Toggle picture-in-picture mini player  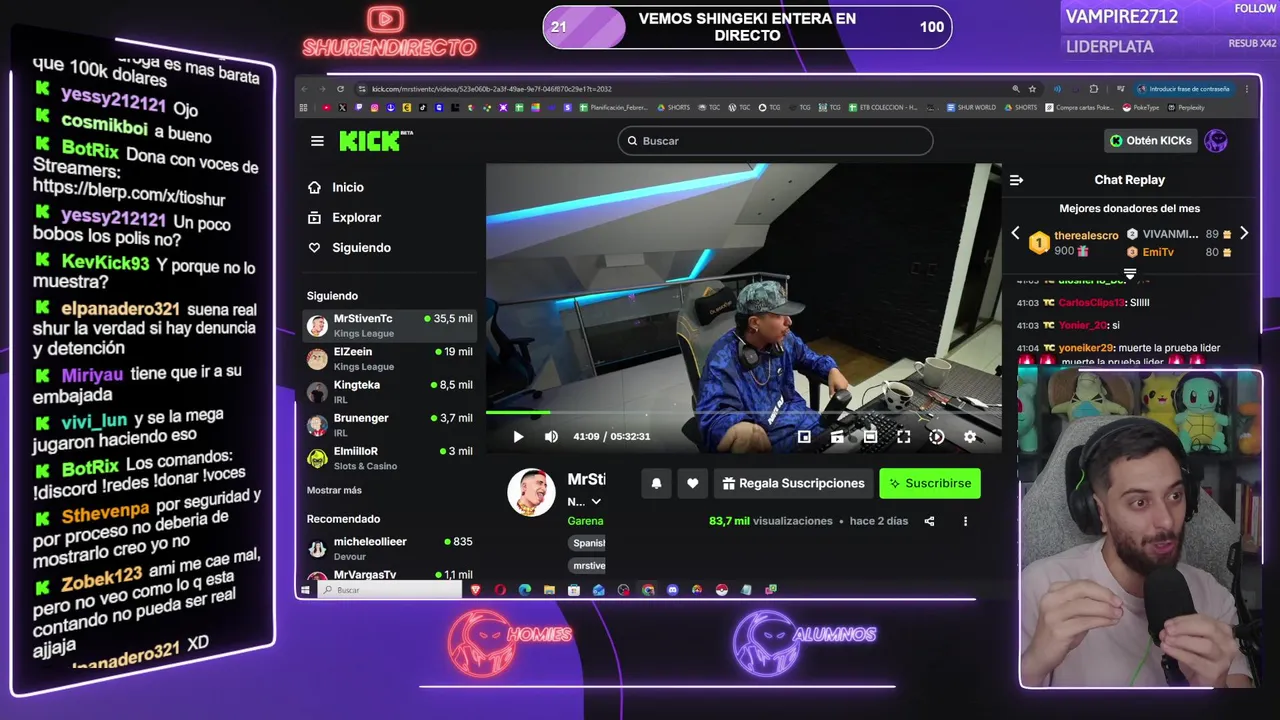[x=804, y=436]
